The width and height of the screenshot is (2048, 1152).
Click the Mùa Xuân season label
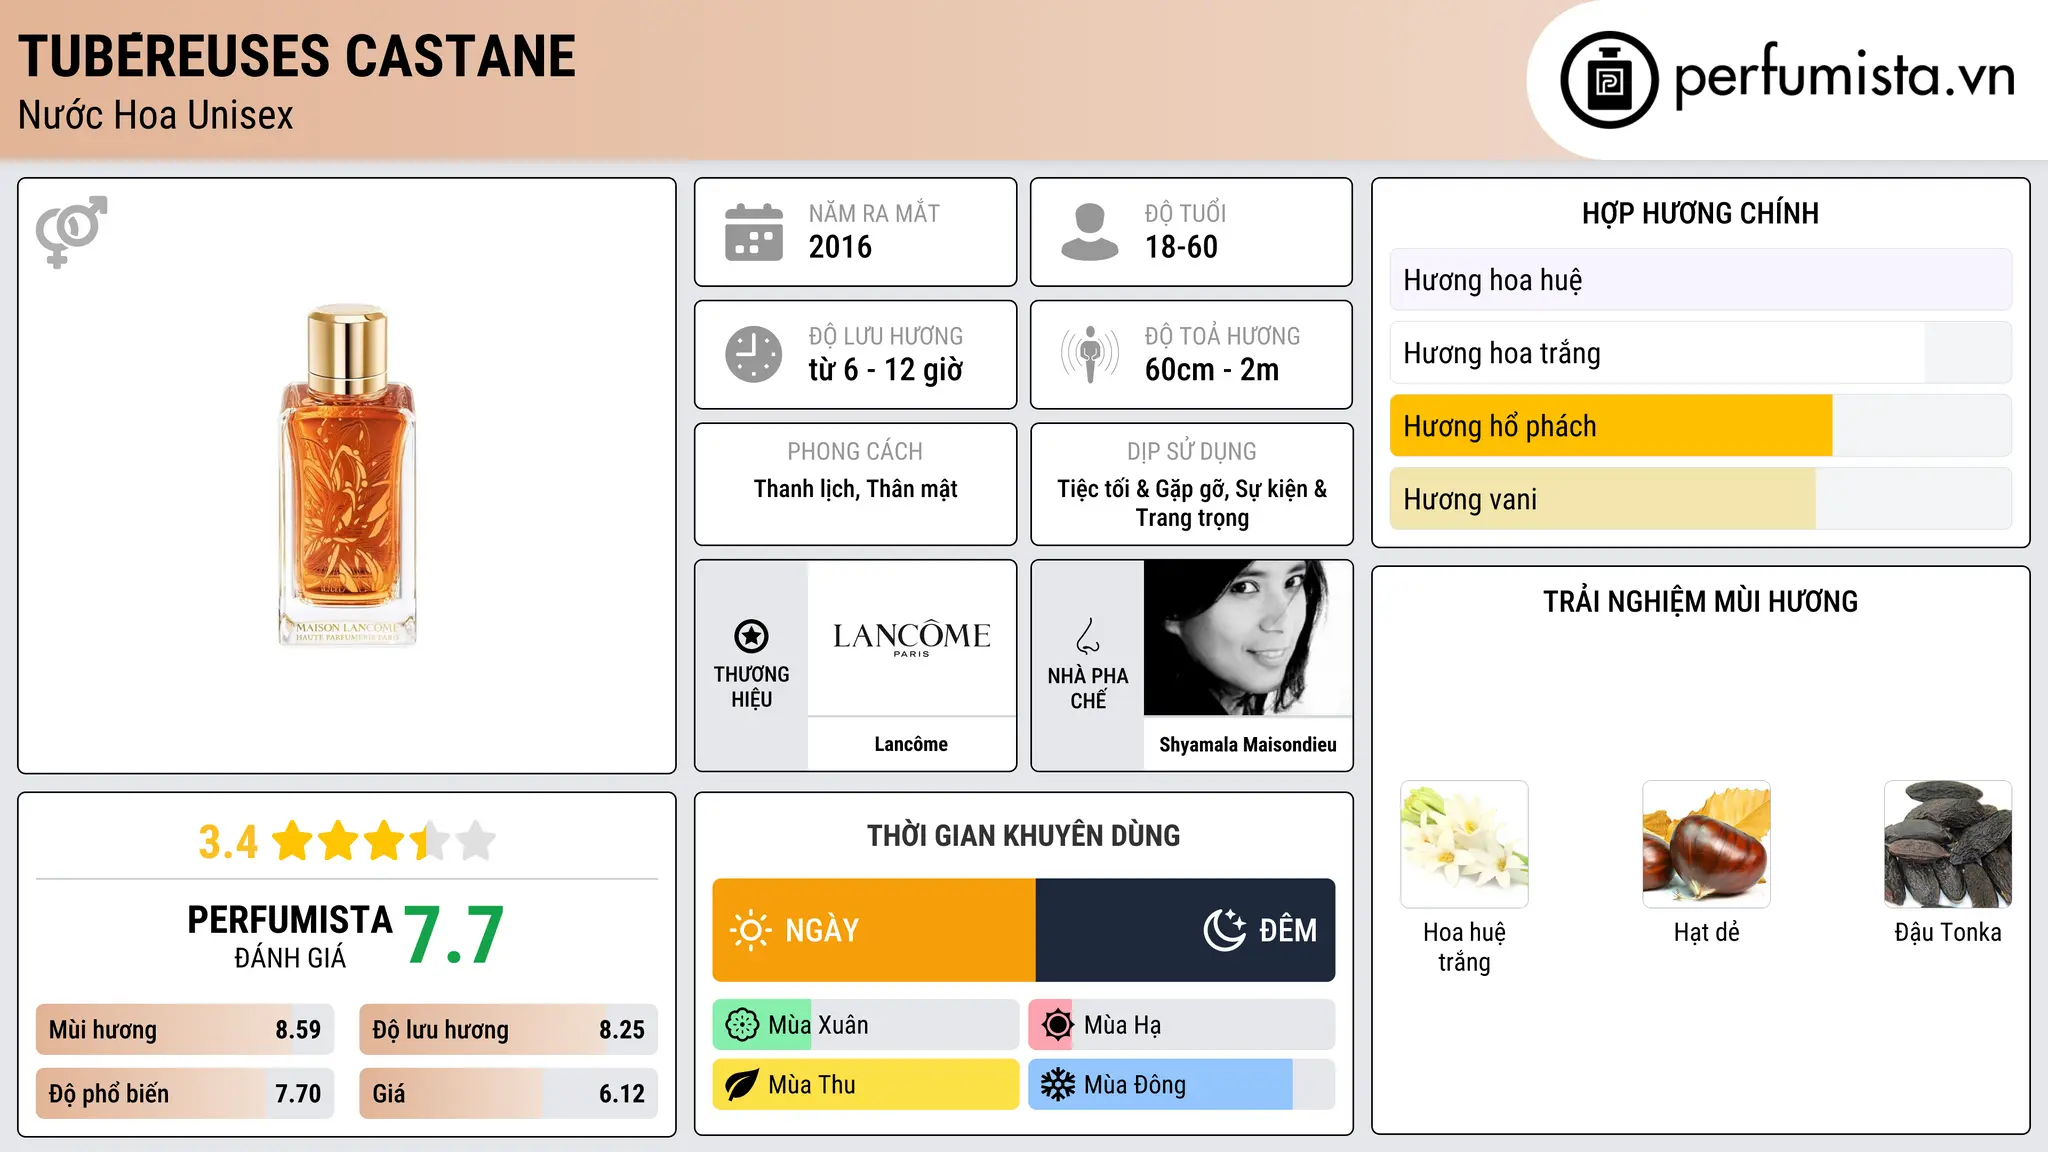(x=818, y=1025)
